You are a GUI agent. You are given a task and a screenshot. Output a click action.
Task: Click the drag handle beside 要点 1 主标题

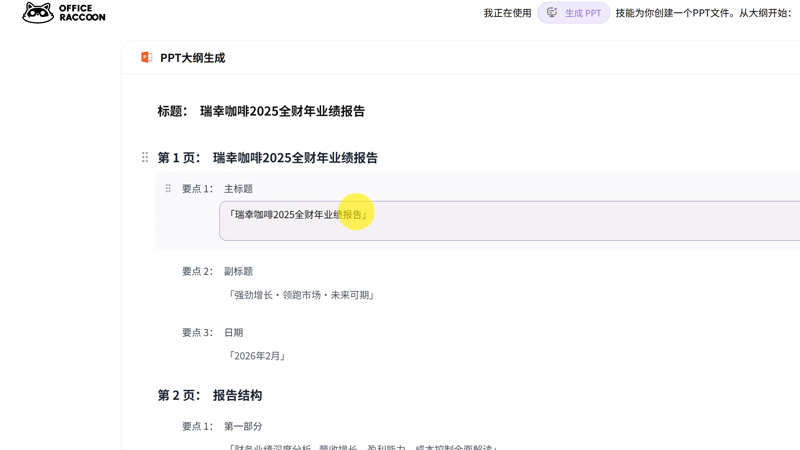tap(168, 189)
